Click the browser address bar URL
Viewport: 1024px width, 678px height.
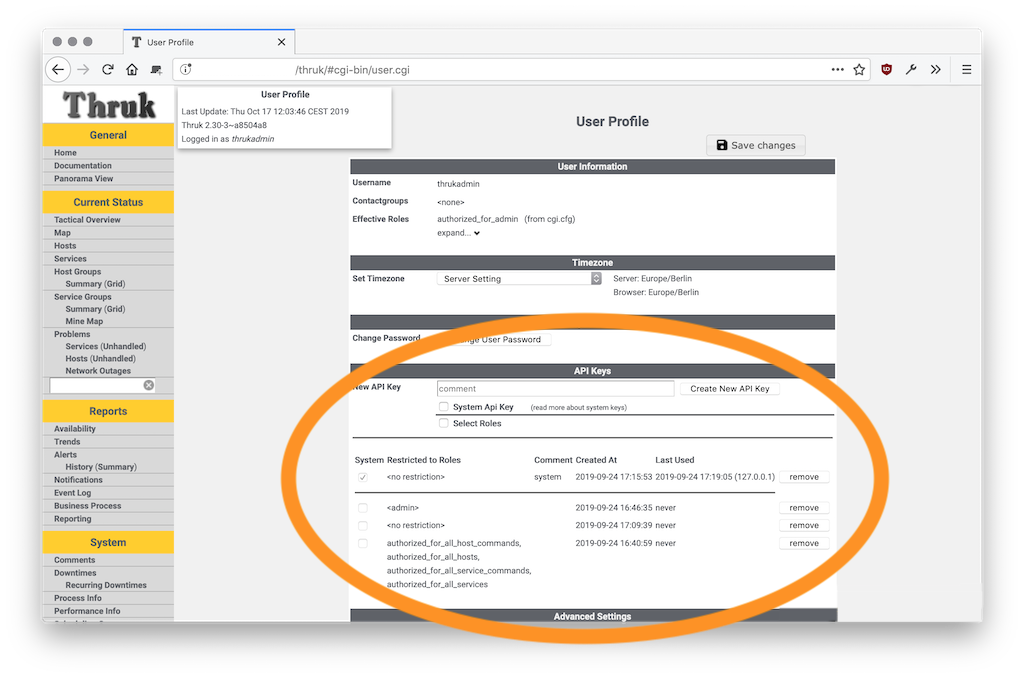[353, 69]
